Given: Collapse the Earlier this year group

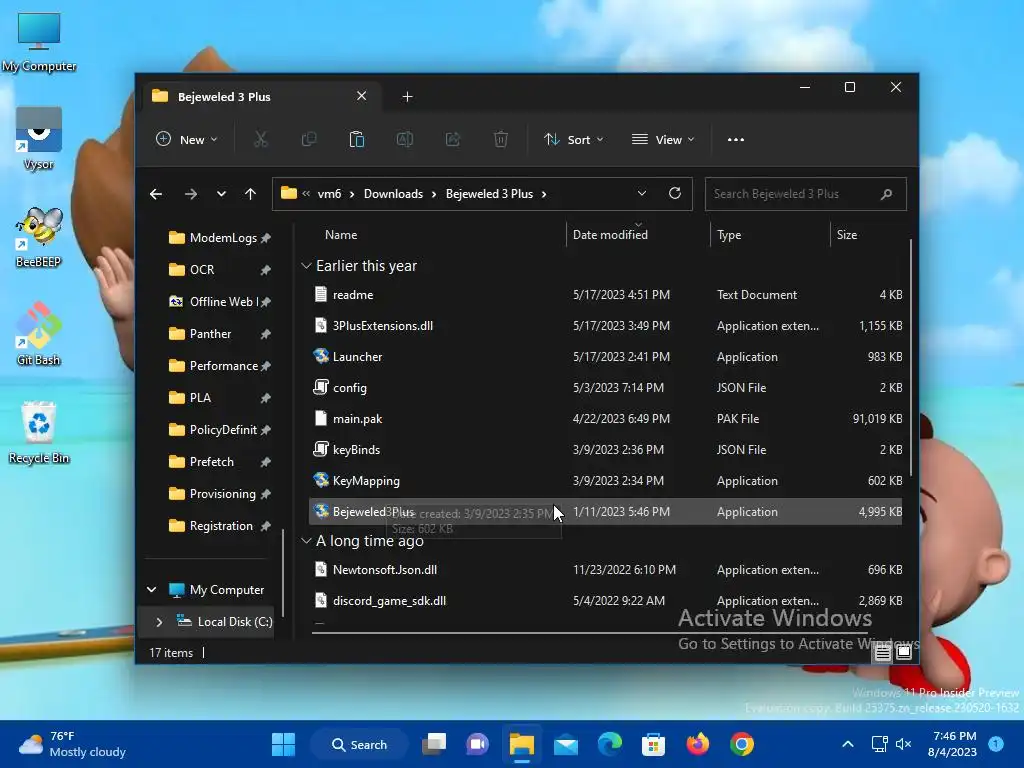Looking at the screenshot, I should 306,266.
